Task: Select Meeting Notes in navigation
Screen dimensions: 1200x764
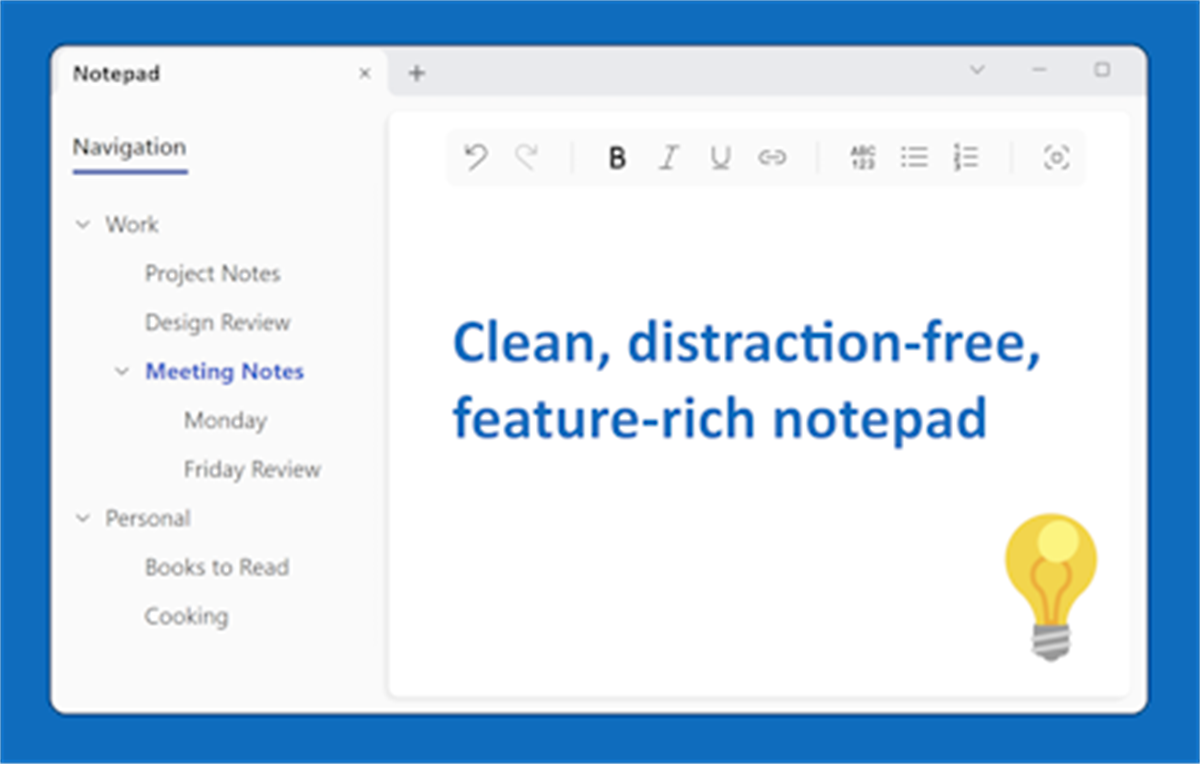Action: click(225, 372)
